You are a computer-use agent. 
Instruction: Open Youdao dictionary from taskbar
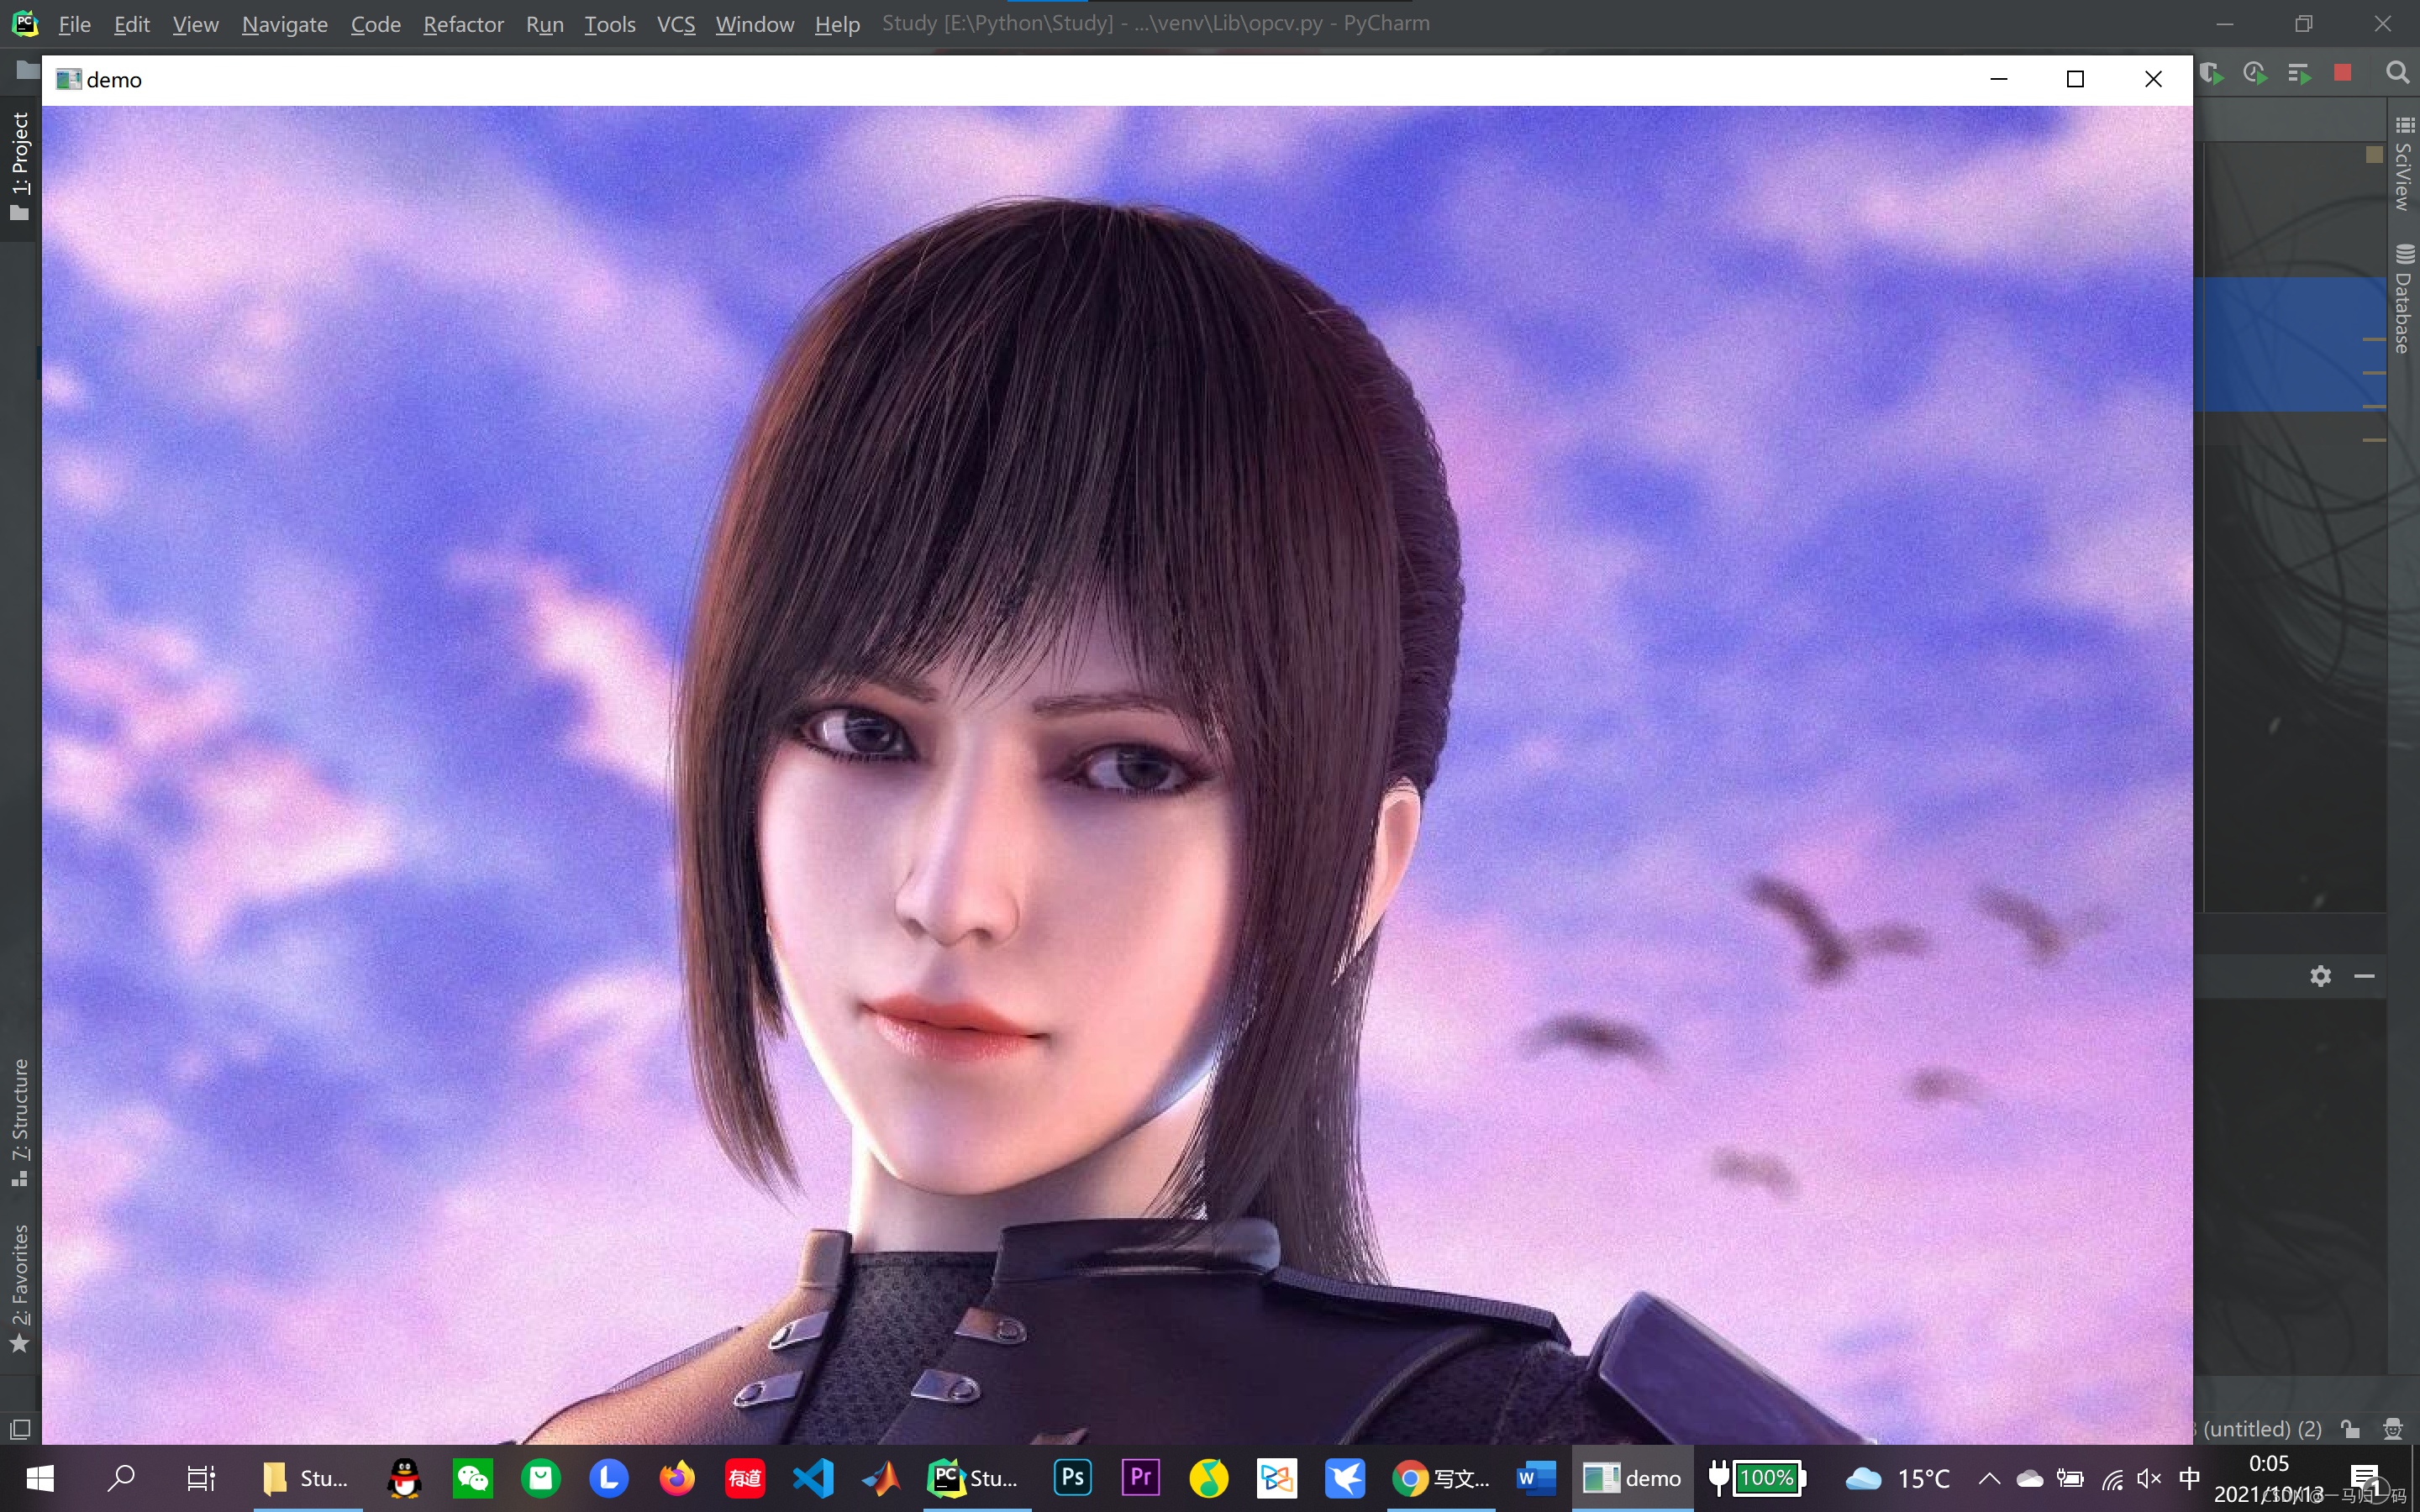pyautogui.click(x=744, y=1478)
